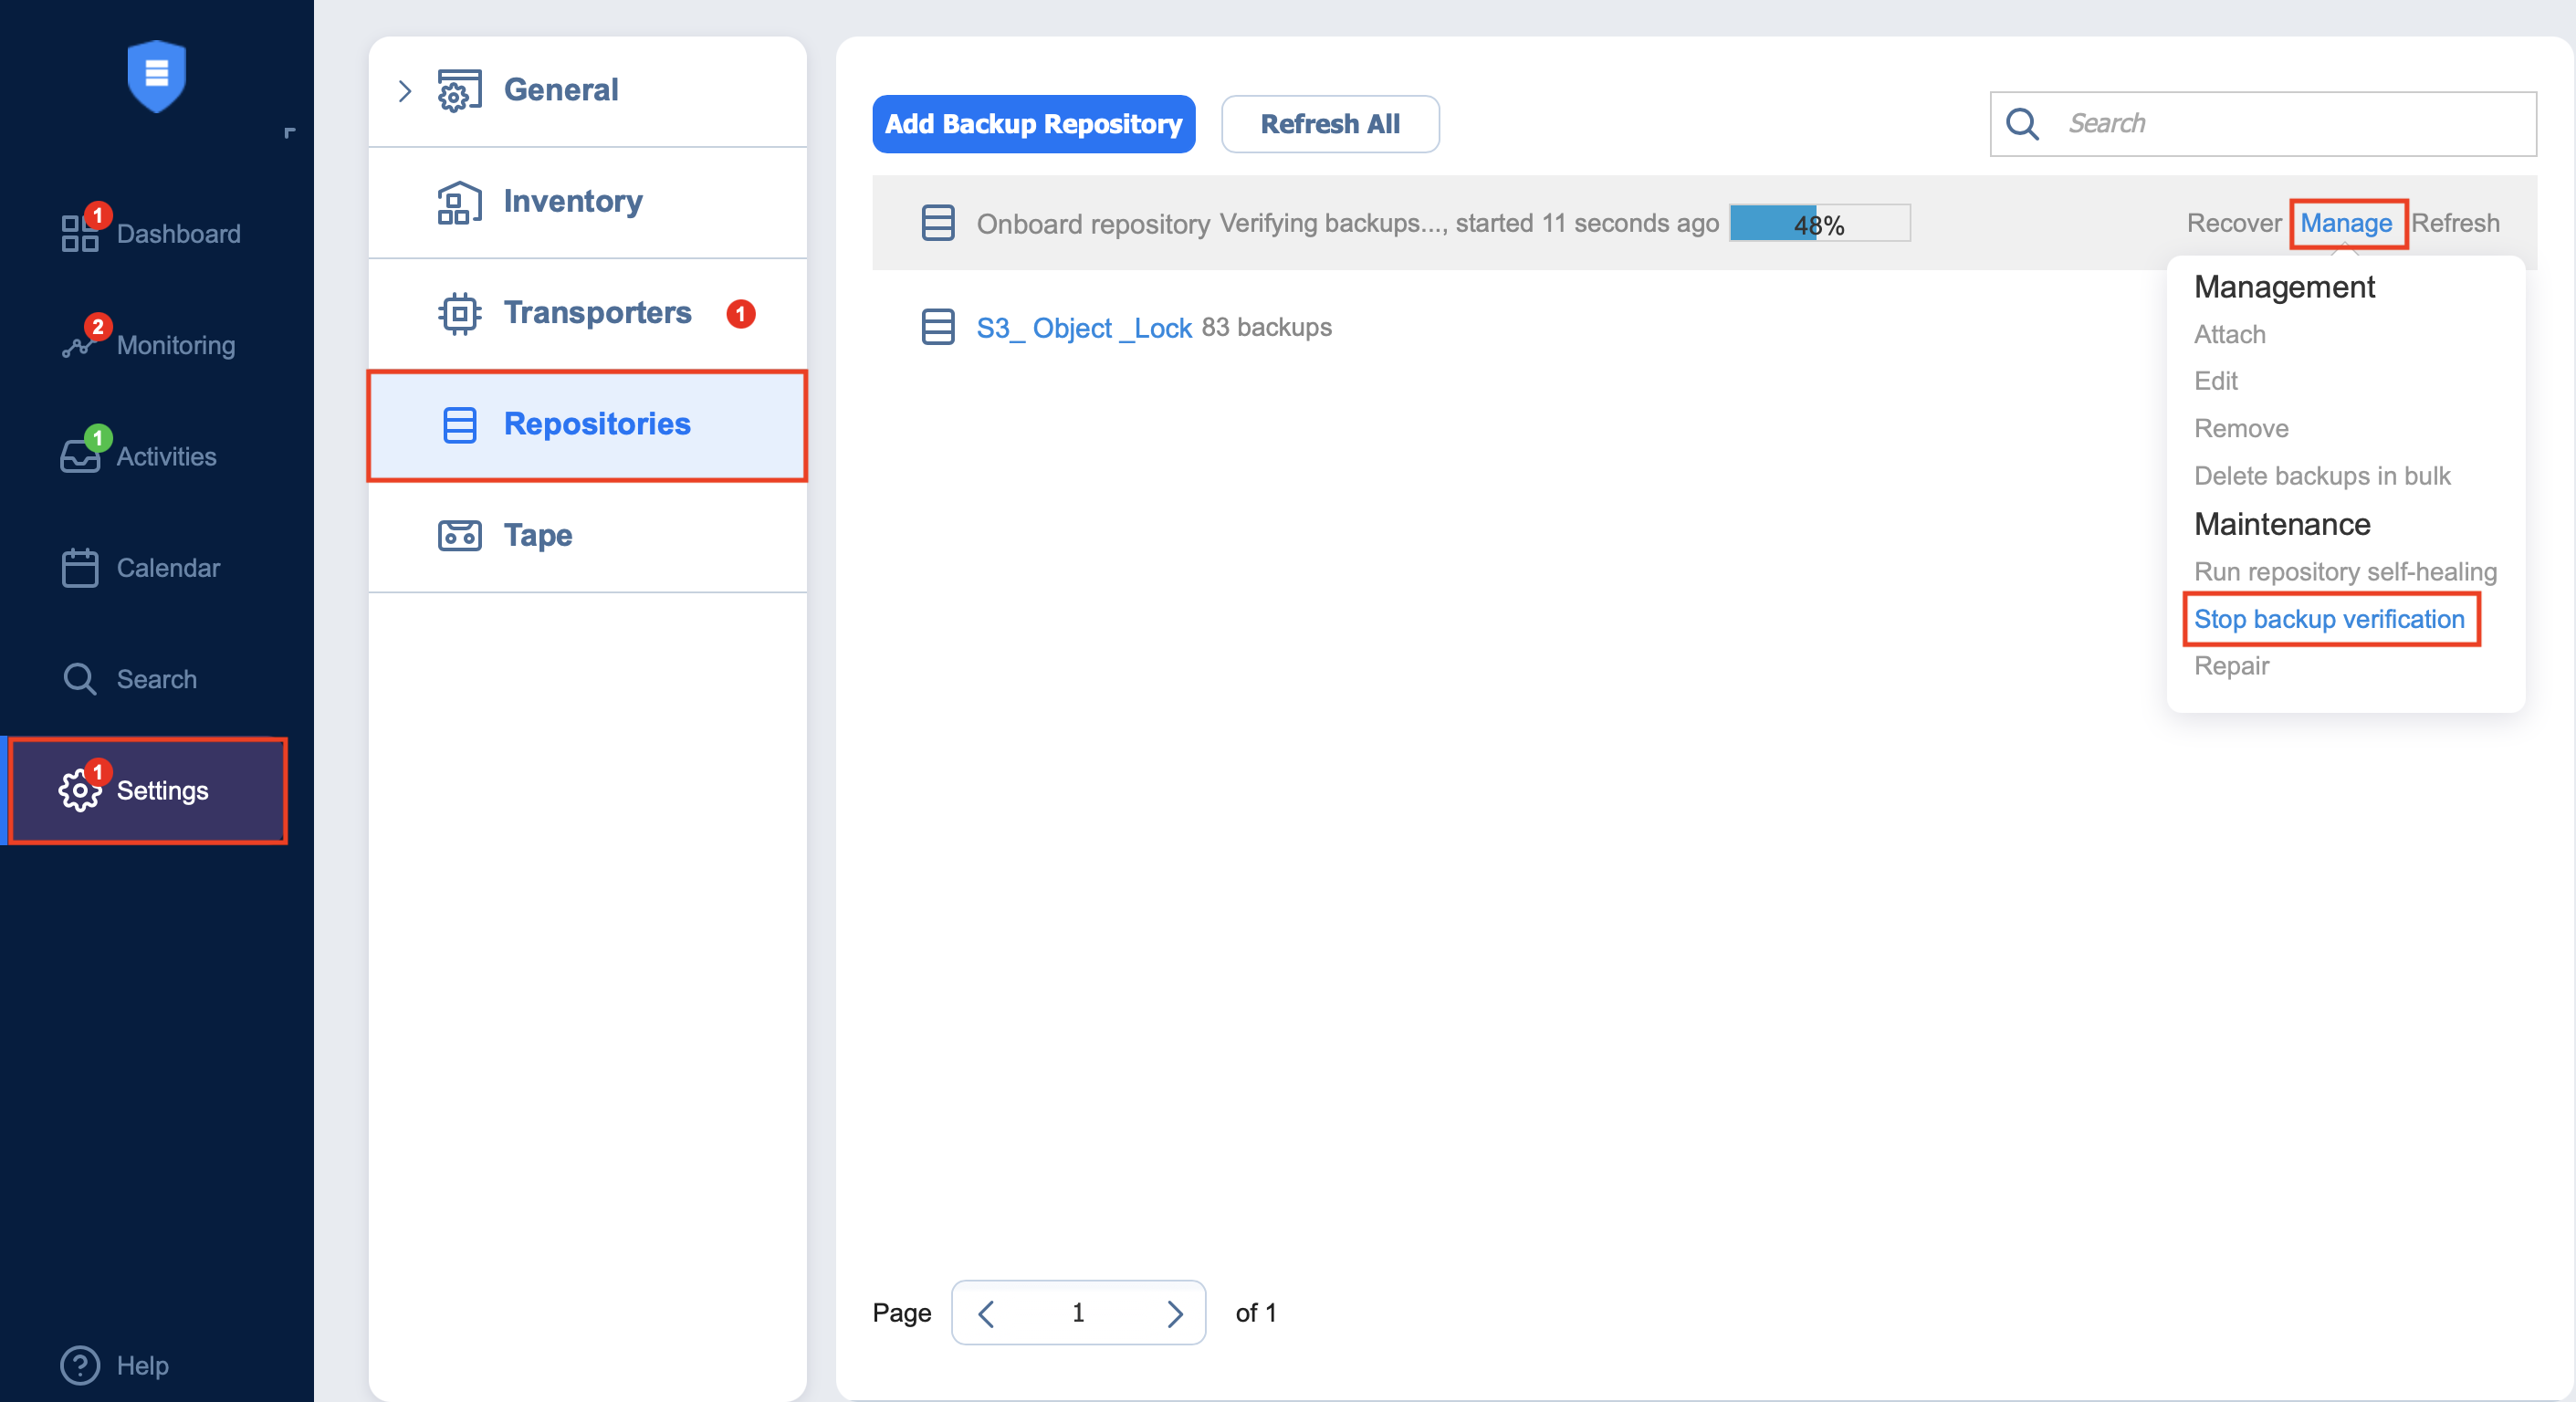Click the page number field showing 1

(1078, 1313)
